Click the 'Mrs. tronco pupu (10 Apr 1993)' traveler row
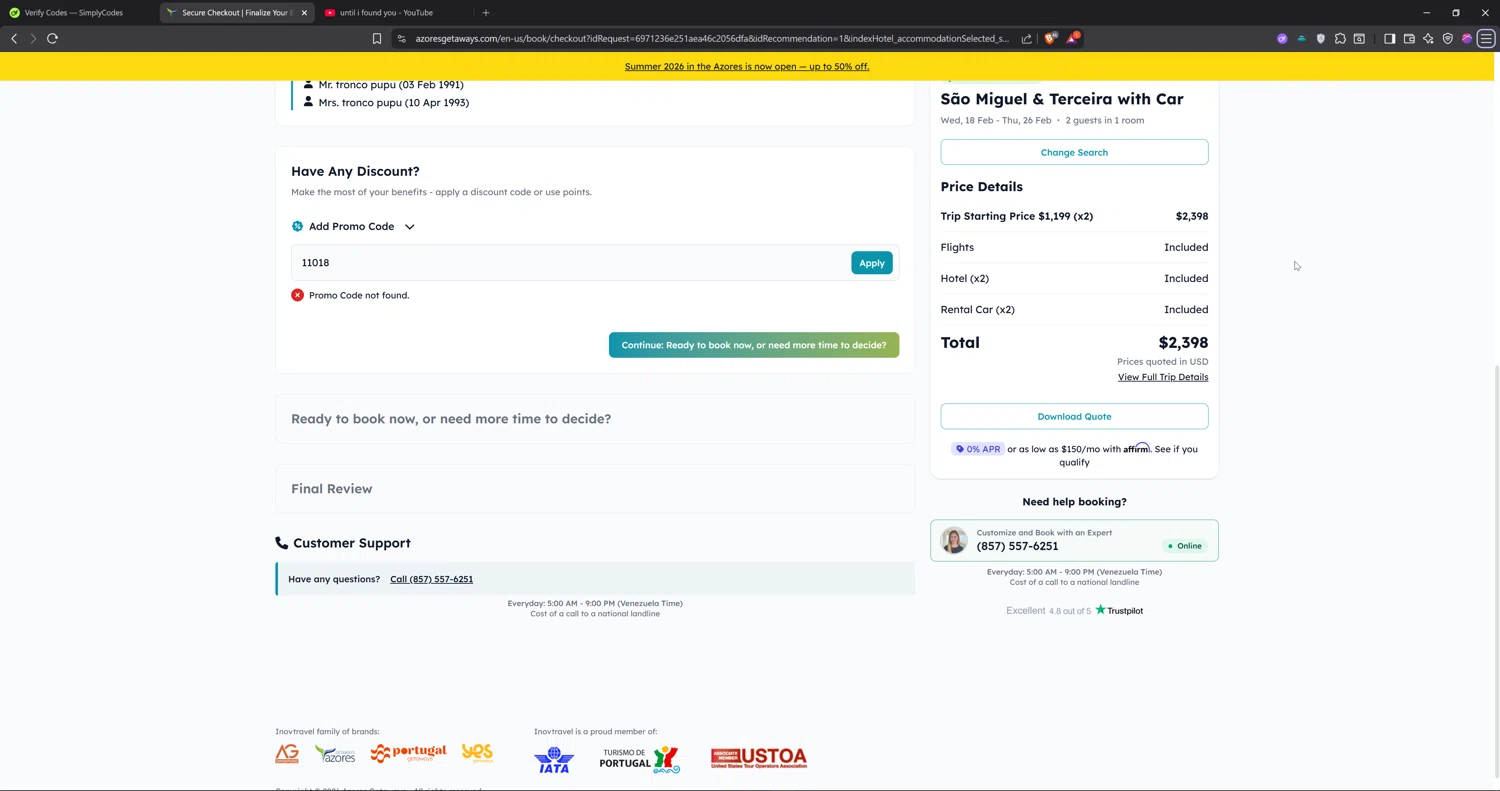Viewport: 1500px width, 791px height. coord(385,102)
